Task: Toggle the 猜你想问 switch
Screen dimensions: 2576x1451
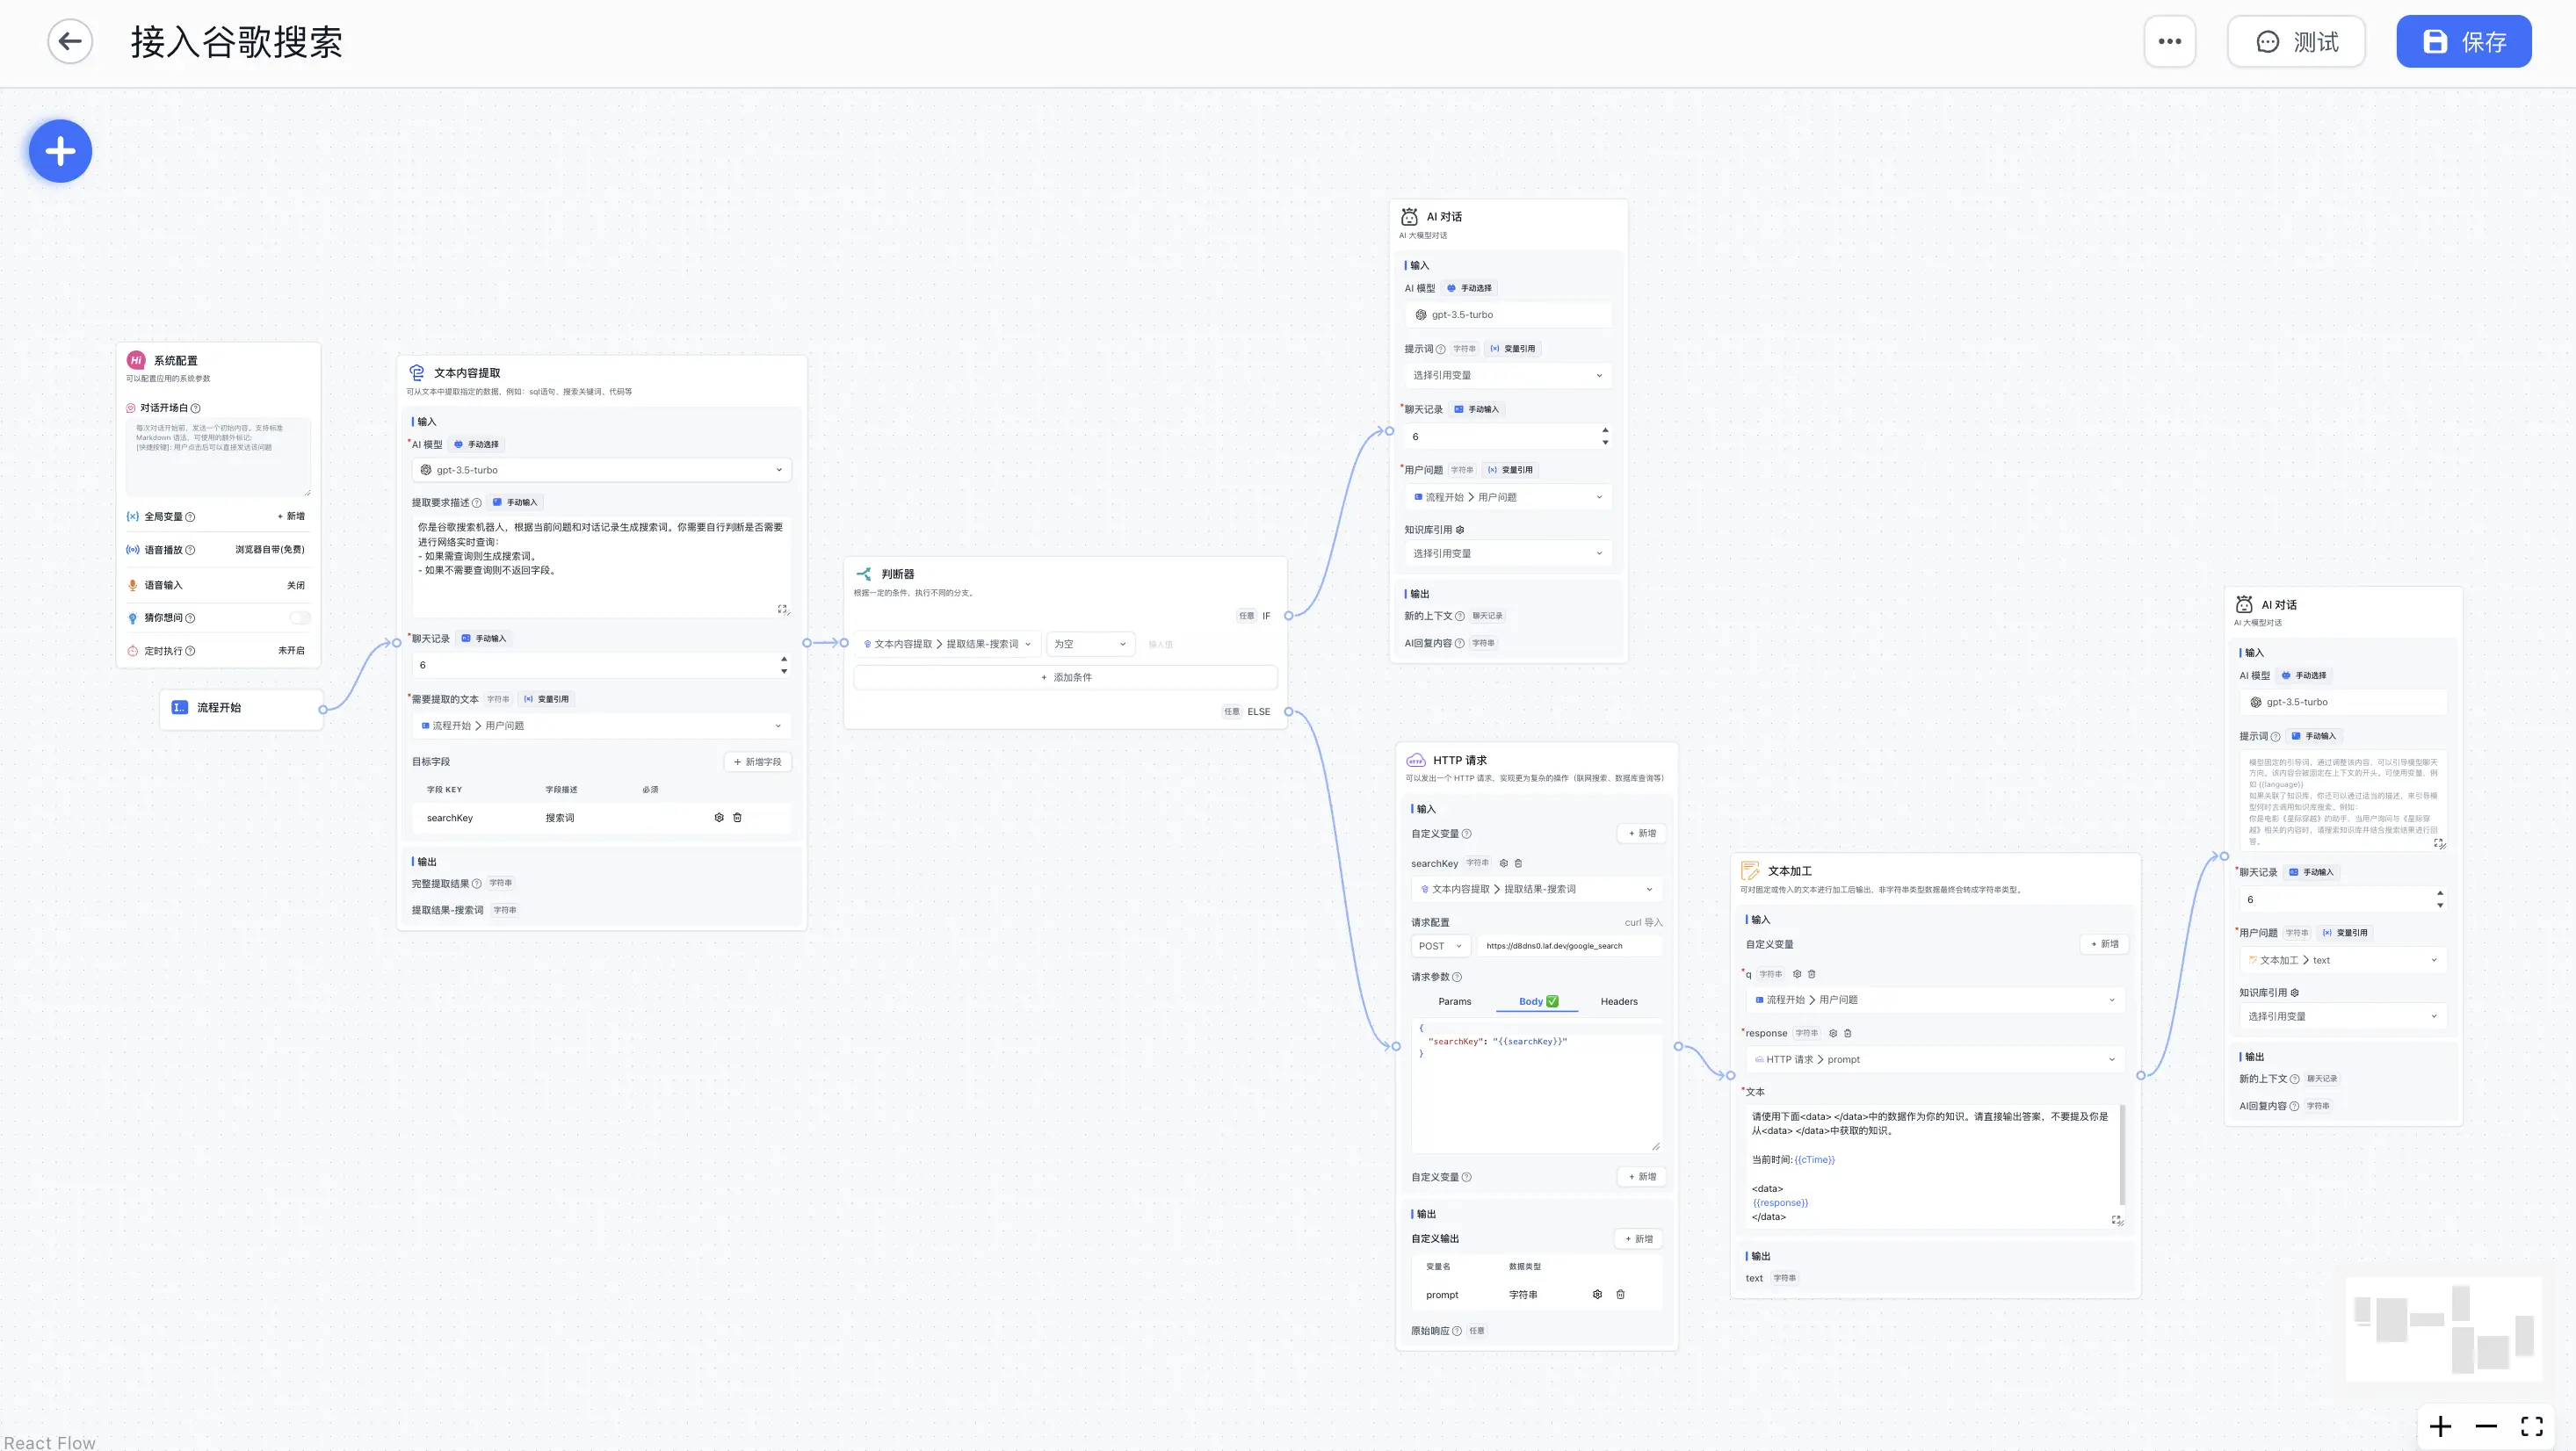Action: [x=299, y=618]
